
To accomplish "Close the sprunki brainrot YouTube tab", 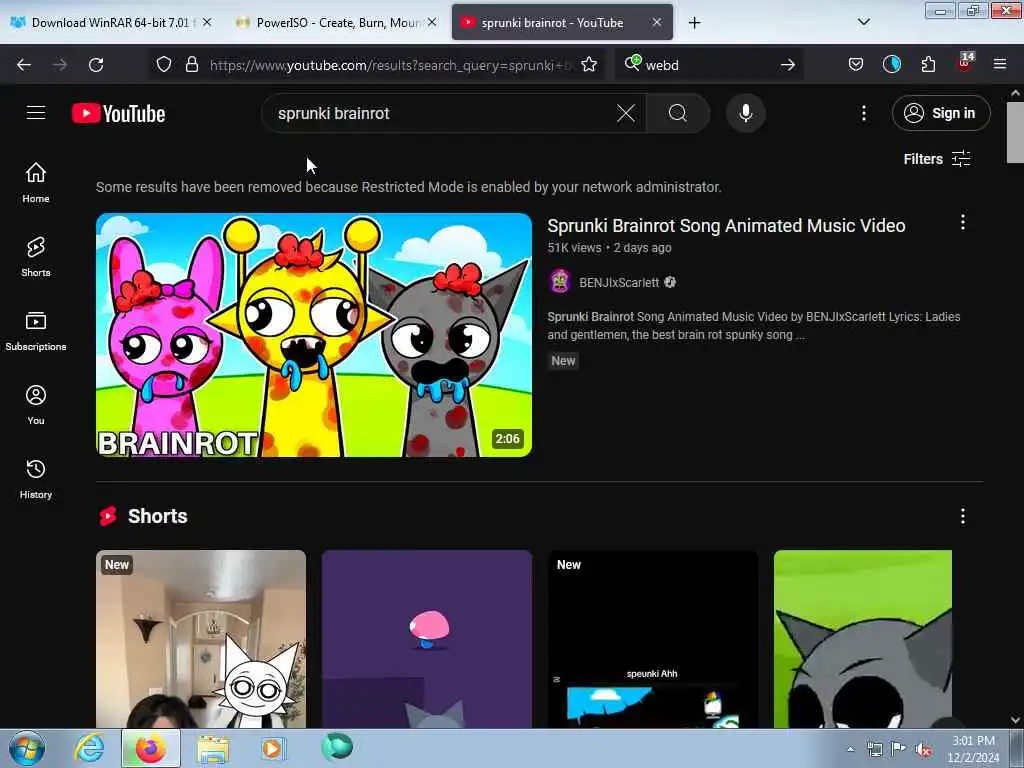I will [x=657, y=22].
